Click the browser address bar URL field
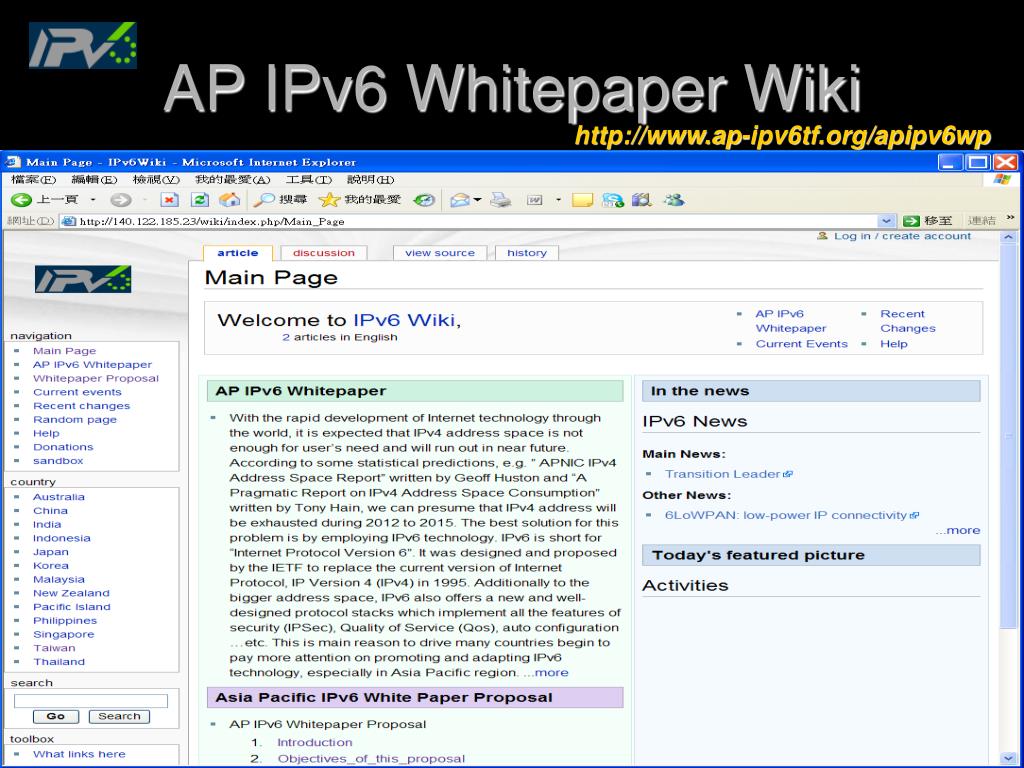 pos(477,221)
